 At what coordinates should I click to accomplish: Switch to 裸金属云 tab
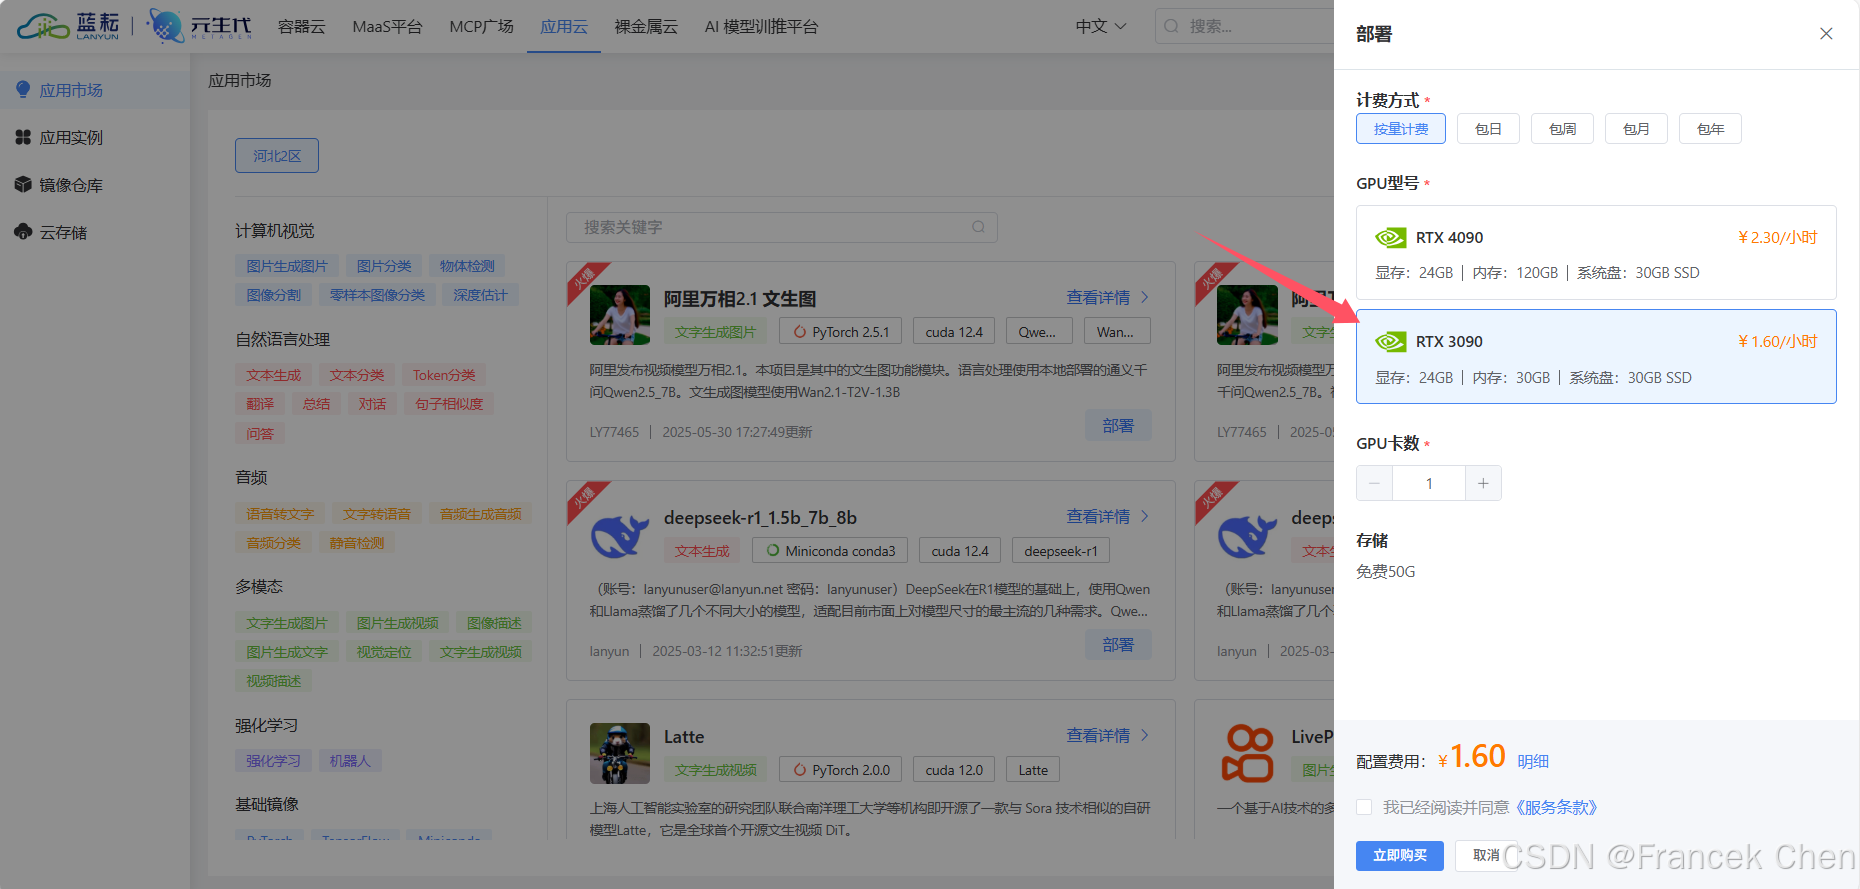click(x=646, y=27)
